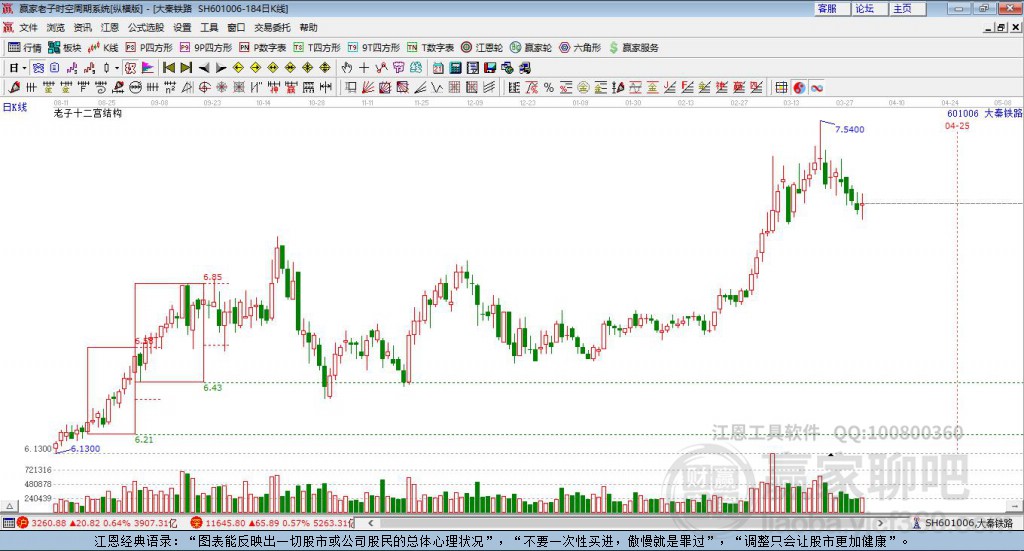
Task: Expand the candlestick style dropdown arrow
Action: (117, 68)
